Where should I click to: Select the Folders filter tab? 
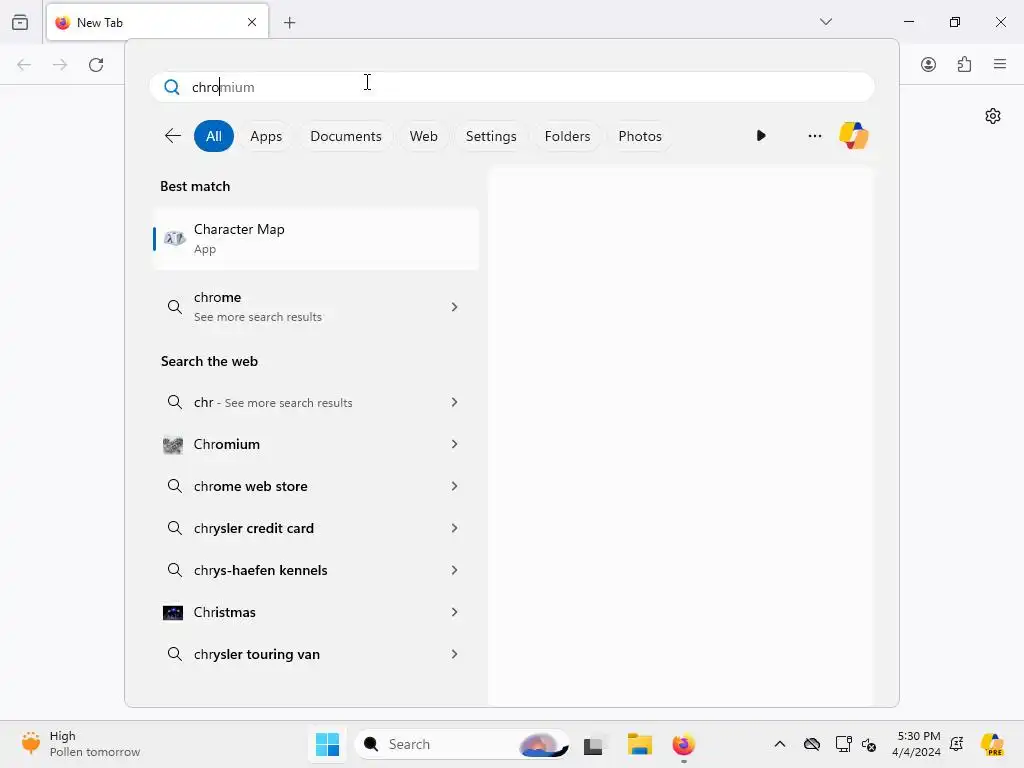(x=567, y=136)
